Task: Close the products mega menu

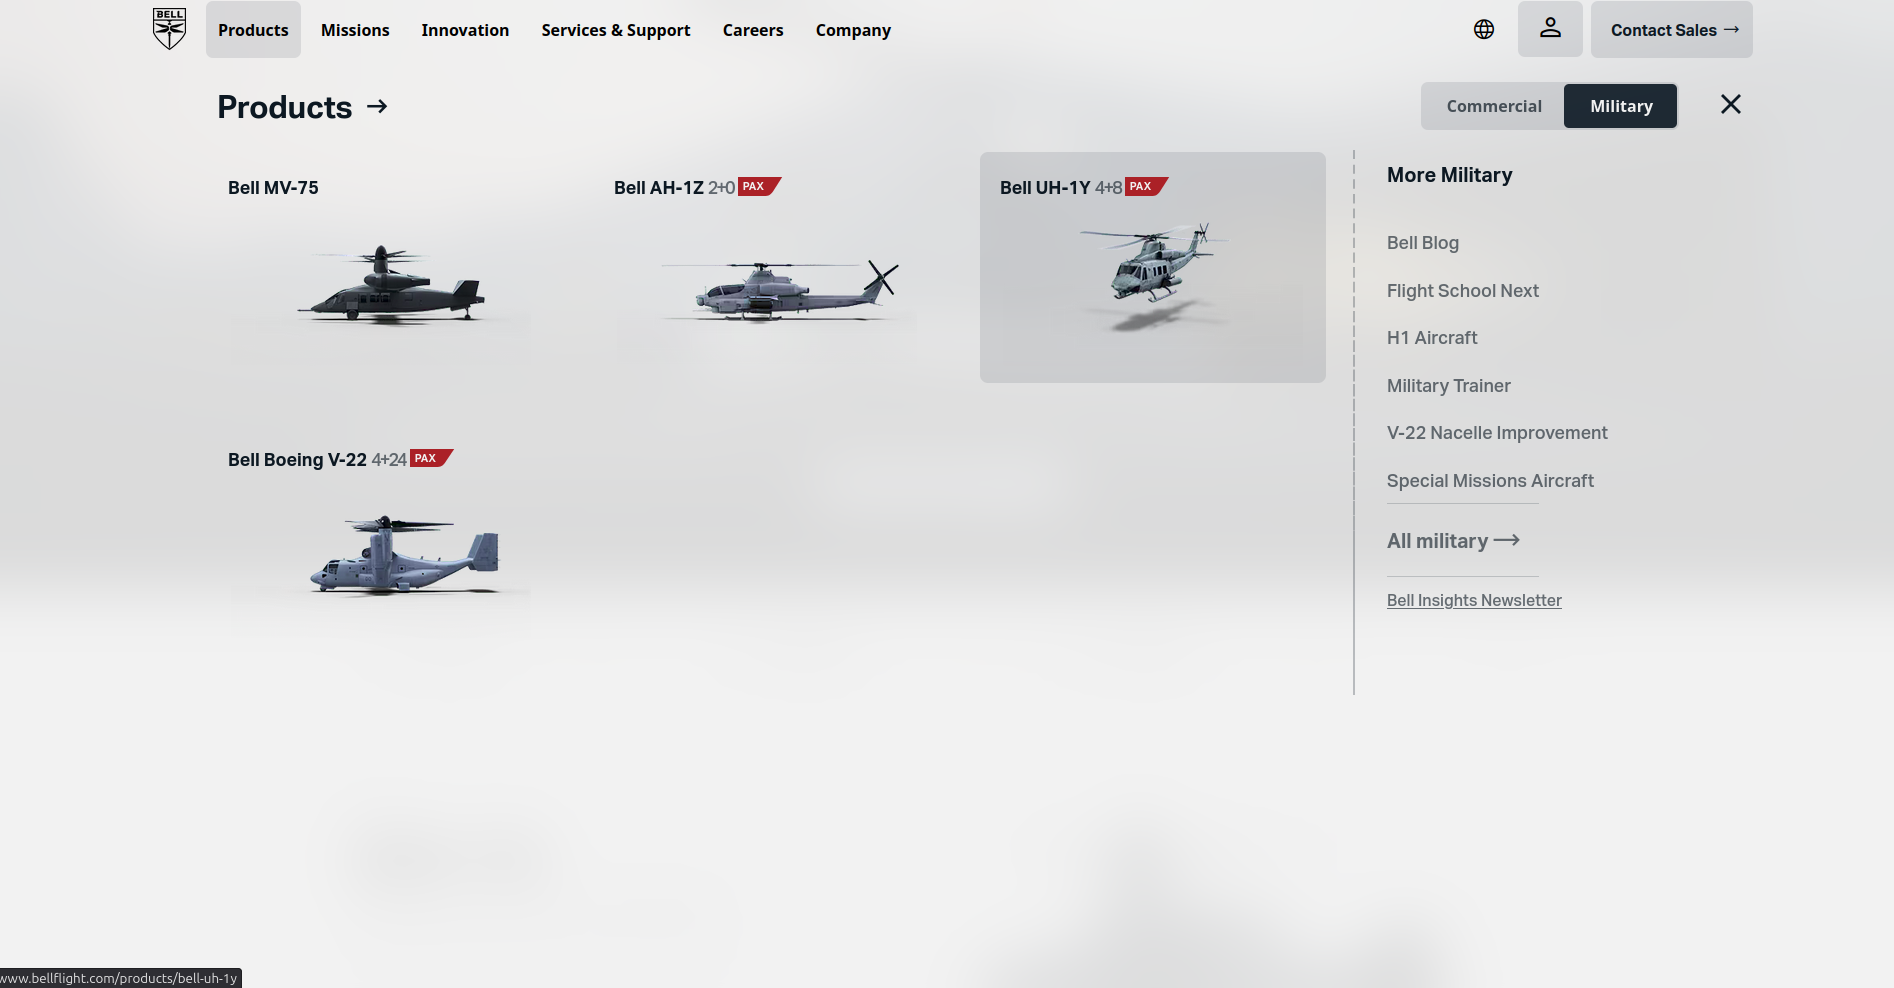Action: coord(1731,104)
